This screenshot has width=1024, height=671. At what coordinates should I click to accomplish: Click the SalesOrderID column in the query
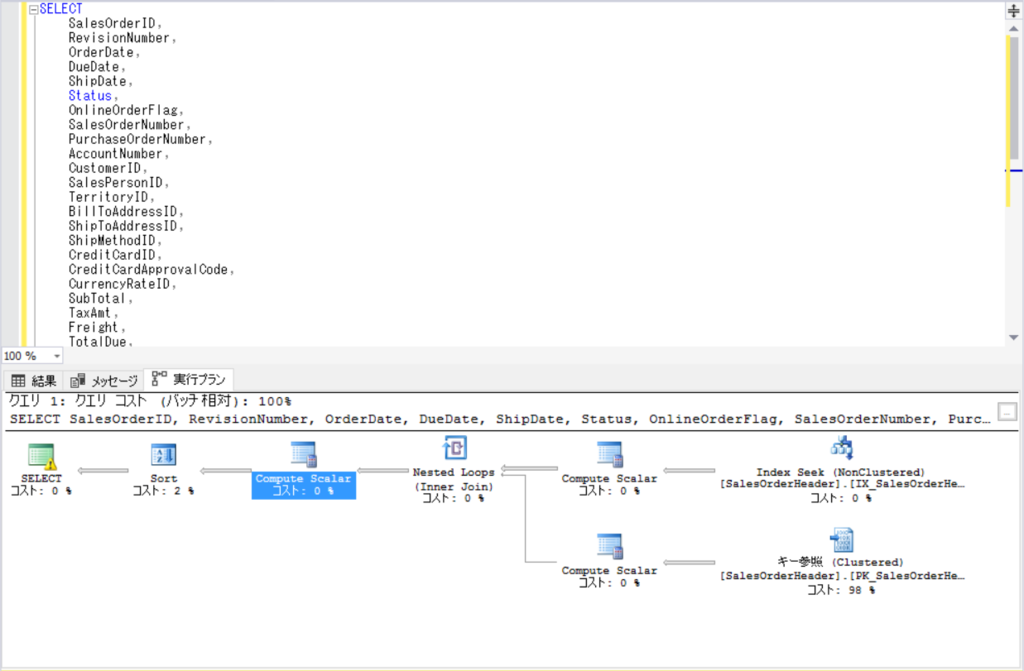(114, 24)
